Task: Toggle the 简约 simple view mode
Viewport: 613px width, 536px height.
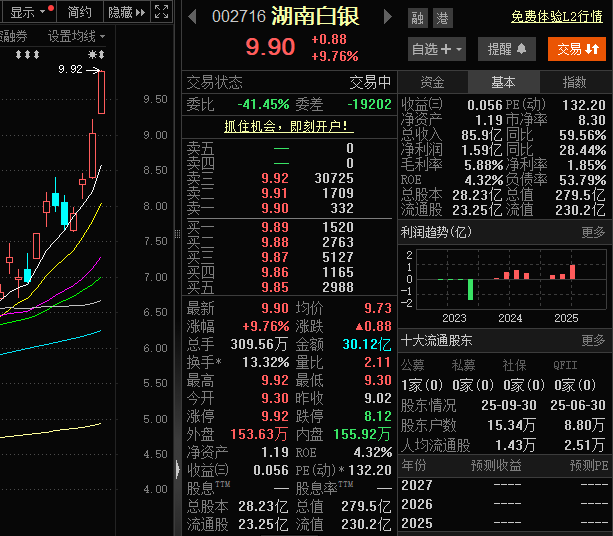Action: click(79, 12)
